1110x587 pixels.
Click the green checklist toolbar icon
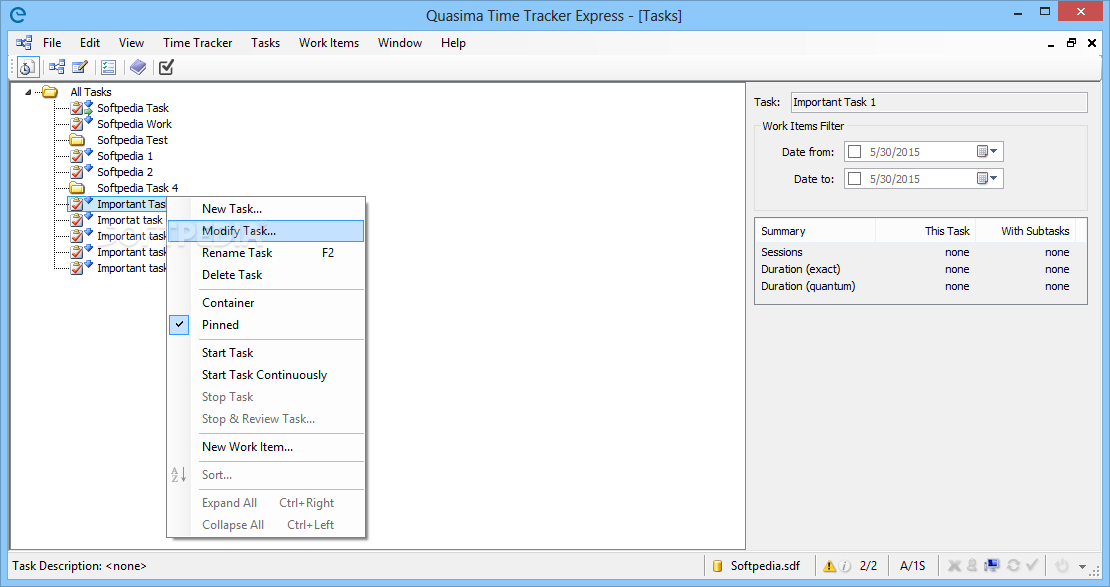108,67
